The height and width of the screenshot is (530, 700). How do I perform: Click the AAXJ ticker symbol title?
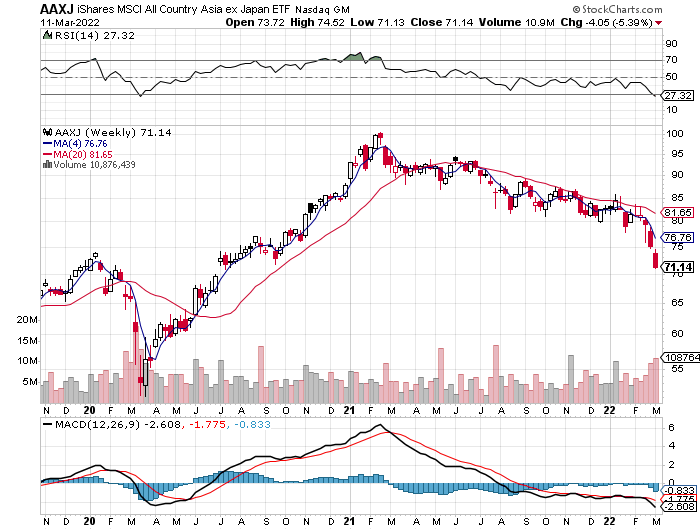click(x=57, y=8)
